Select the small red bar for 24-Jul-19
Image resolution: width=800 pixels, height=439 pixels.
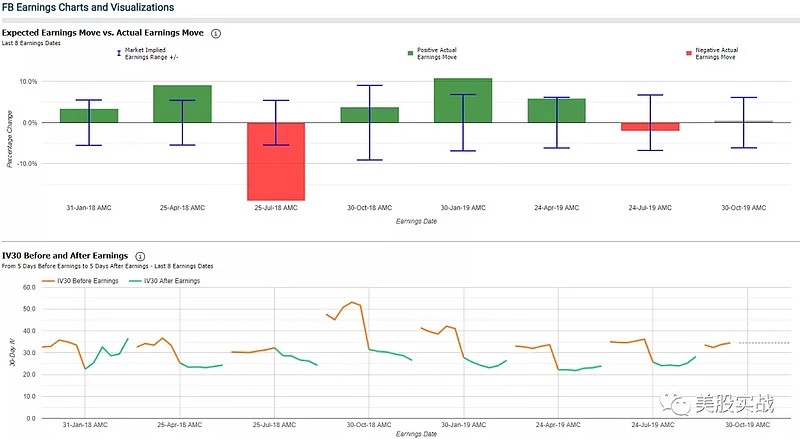click(650, 127)
